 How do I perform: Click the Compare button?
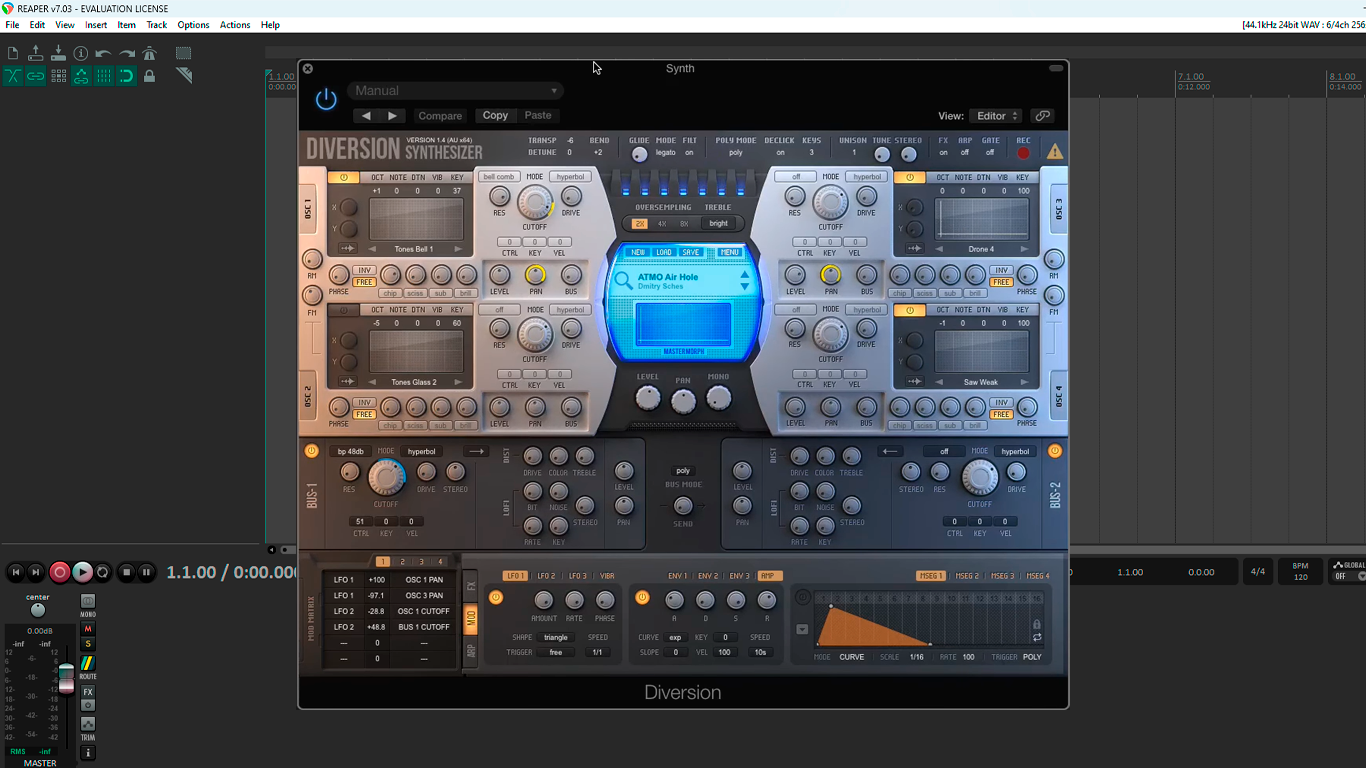(x=440, y=116)
